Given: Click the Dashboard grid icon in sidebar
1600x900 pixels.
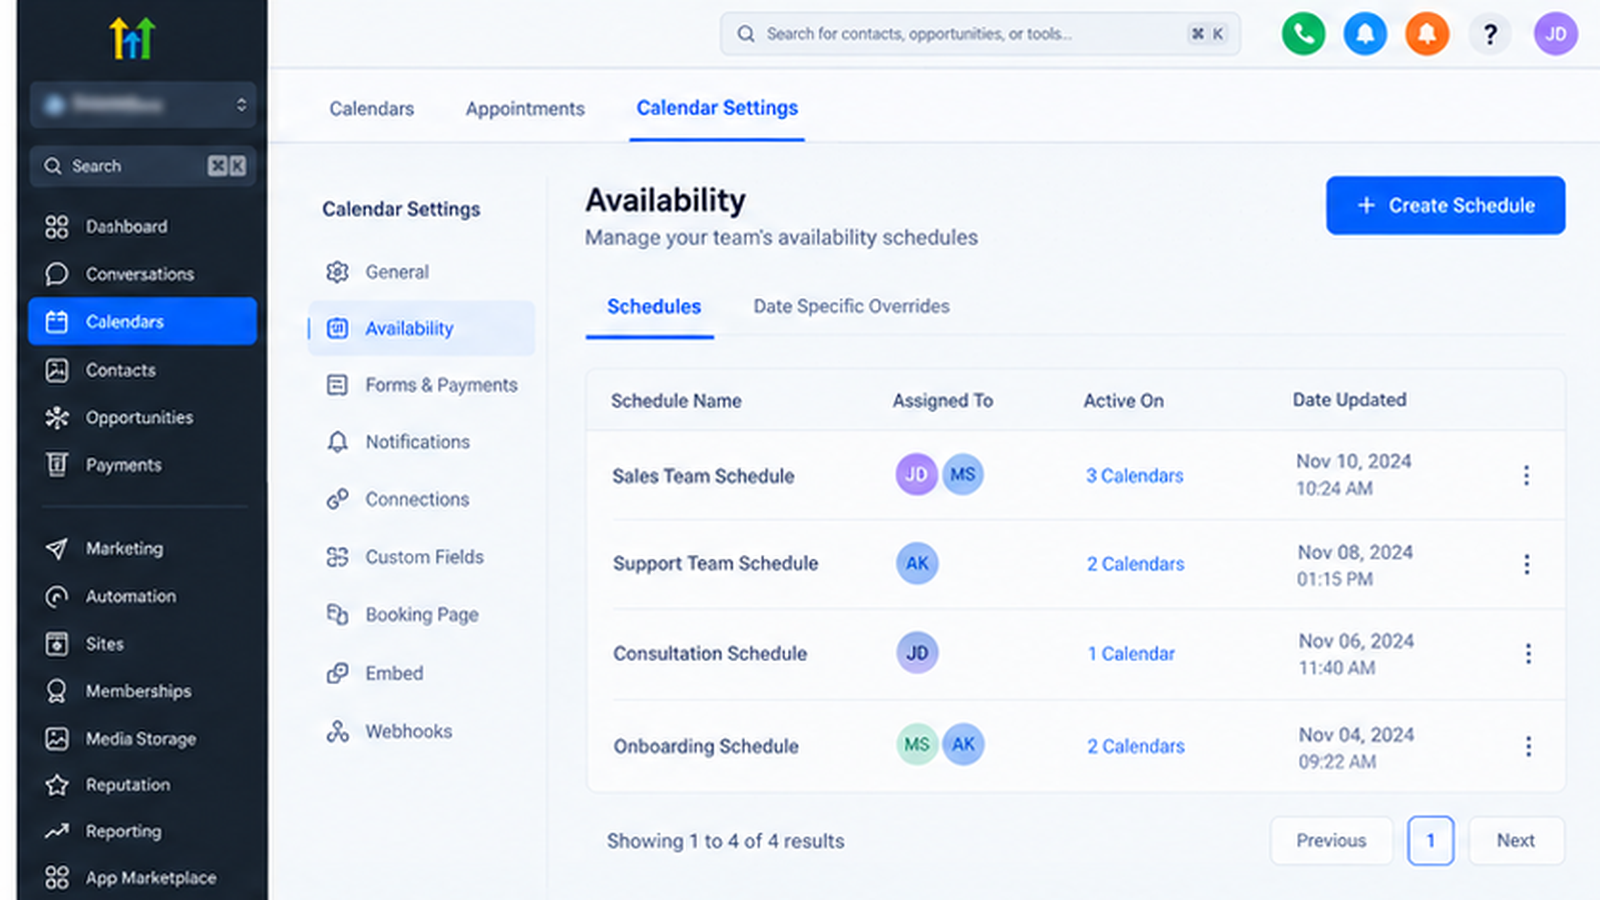Looking at the screenshot, I should [x=57, y=227].
